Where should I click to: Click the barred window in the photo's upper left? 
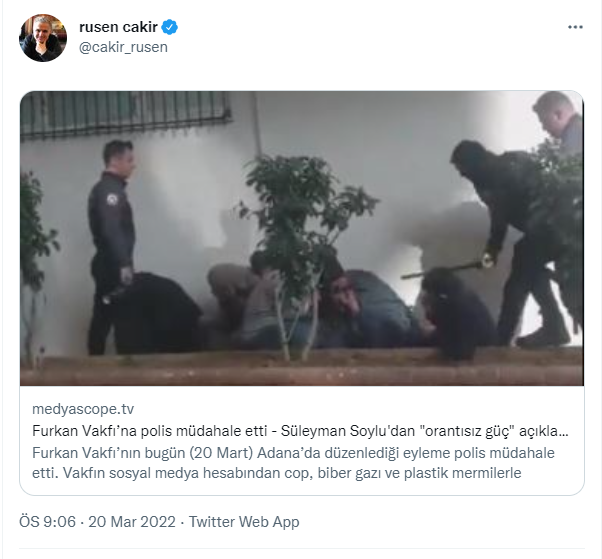pos(125,114)
